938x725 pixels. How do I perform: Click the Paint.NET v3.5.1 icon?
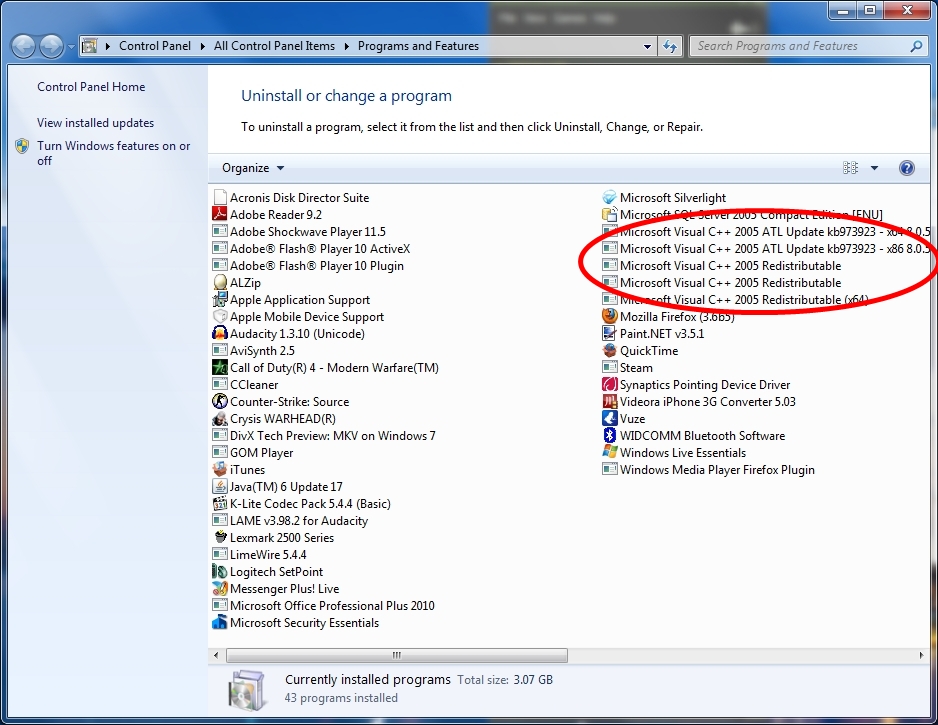pyautogui.click(x=610, y=333)
